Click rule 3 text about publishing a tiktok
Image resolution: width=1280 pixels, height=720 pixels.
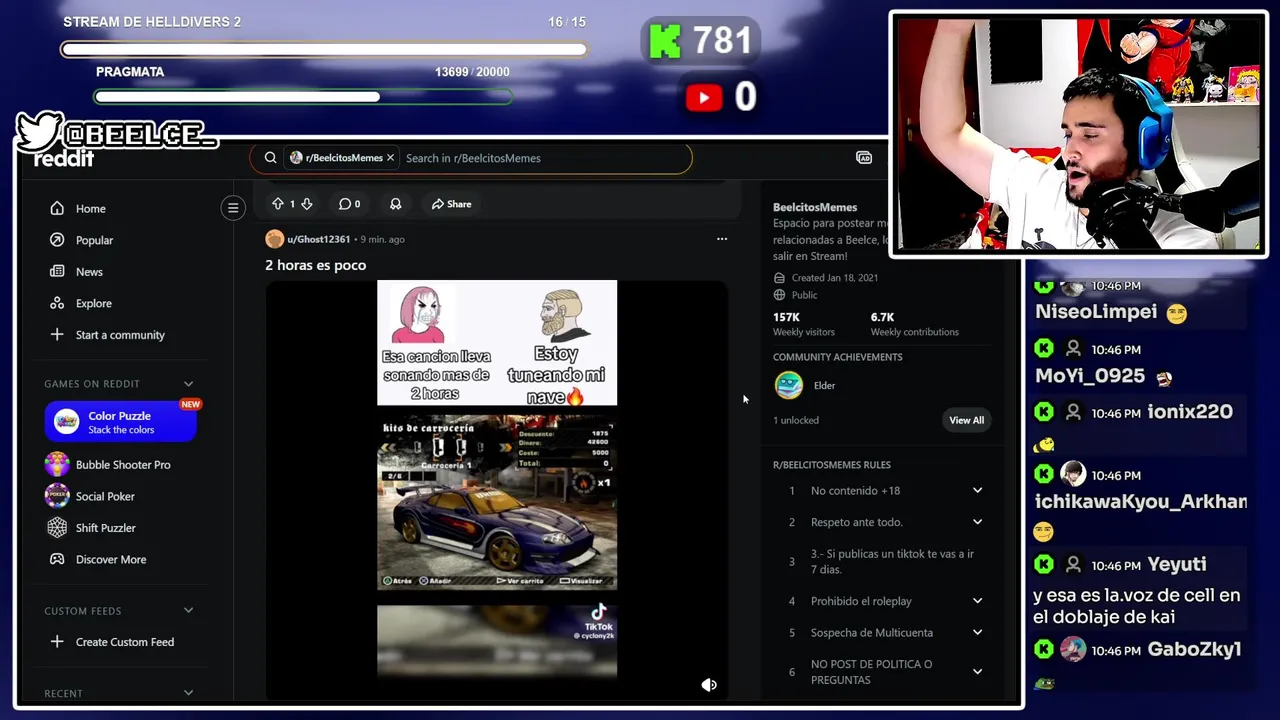tap(892, 562)
